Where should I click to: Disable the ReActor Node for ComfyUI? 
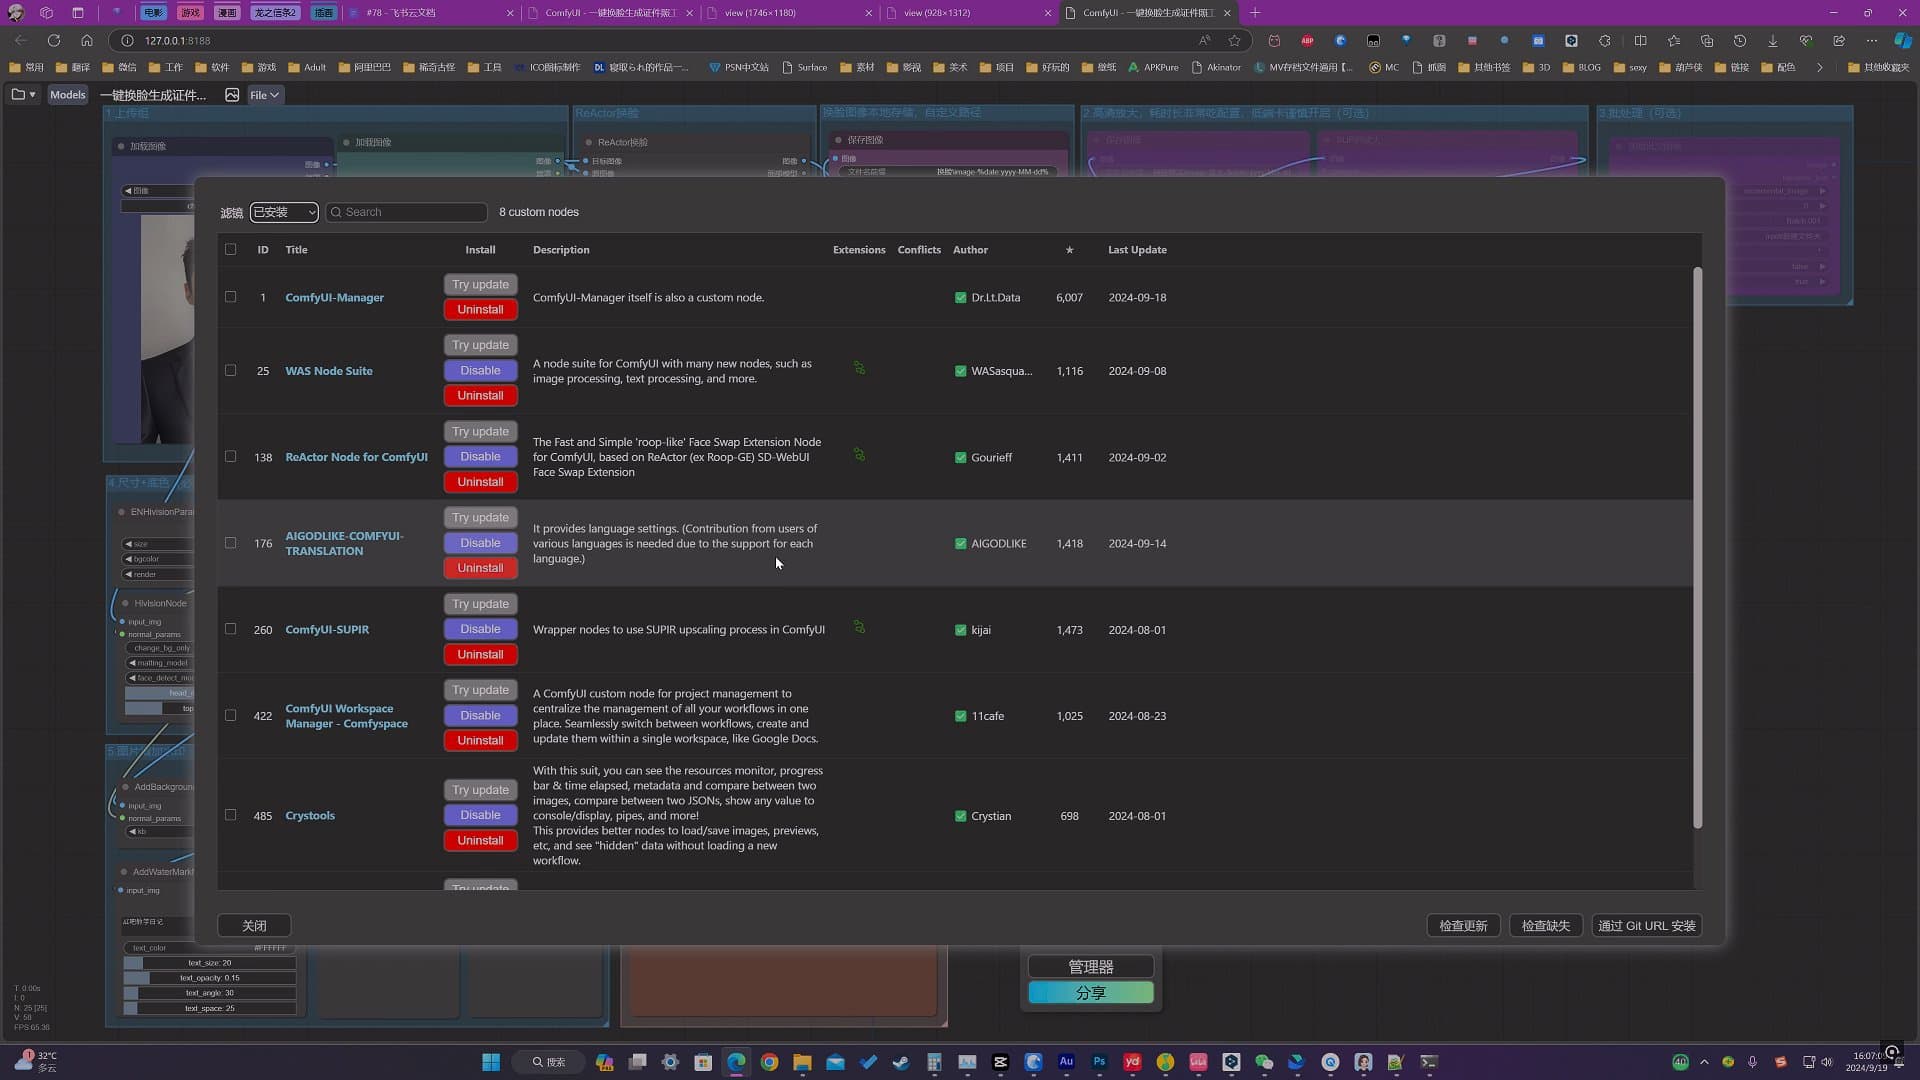click(x=480, y=457)
